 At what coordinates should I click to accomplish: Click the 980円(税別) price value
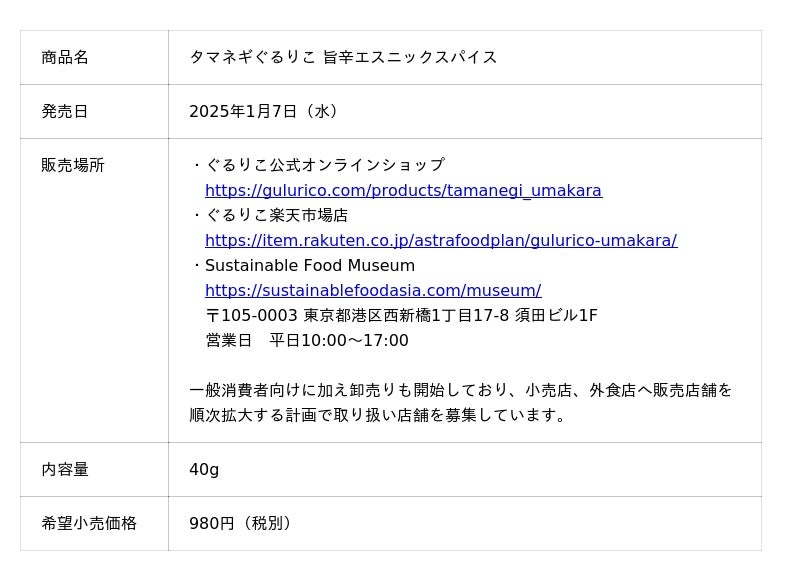pos(241,523)
